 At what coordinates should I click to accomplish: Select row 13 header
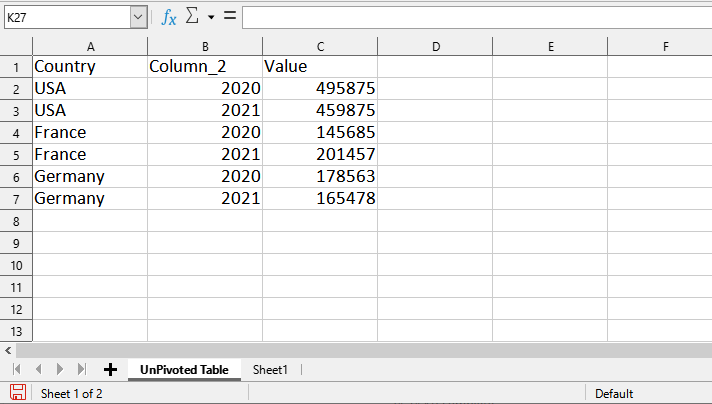[16, 331]
